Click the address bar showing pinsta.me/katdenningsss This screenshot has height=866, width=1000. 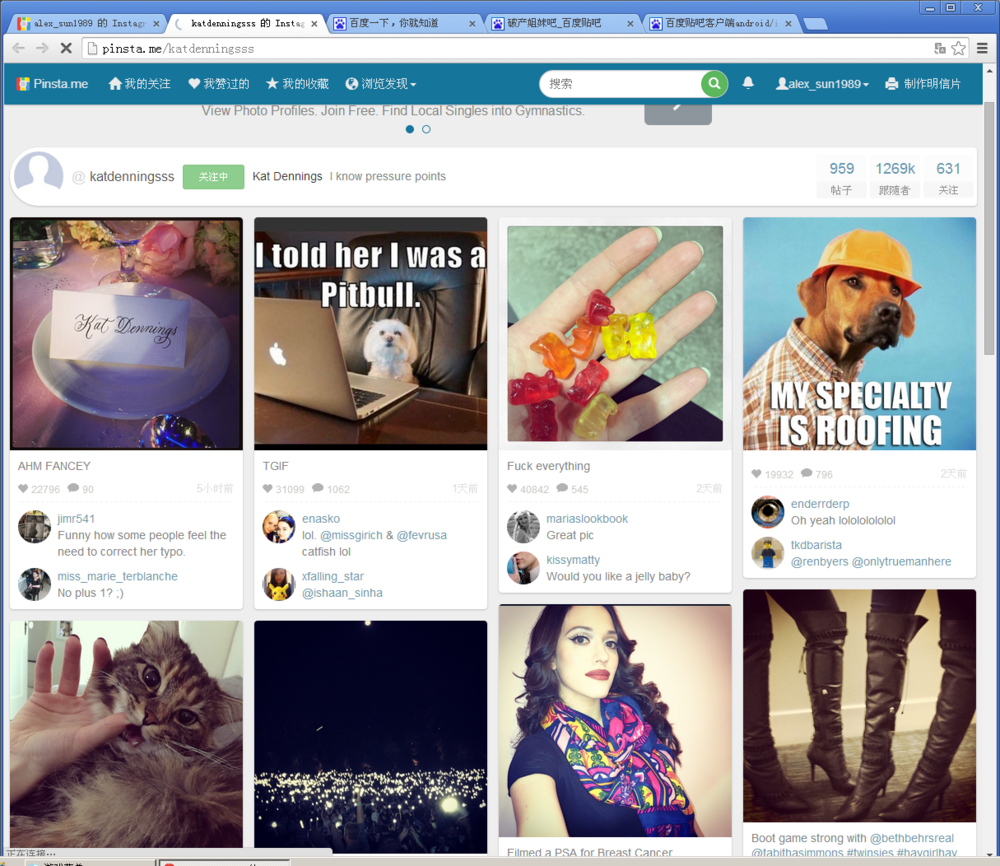pos(510,48)
